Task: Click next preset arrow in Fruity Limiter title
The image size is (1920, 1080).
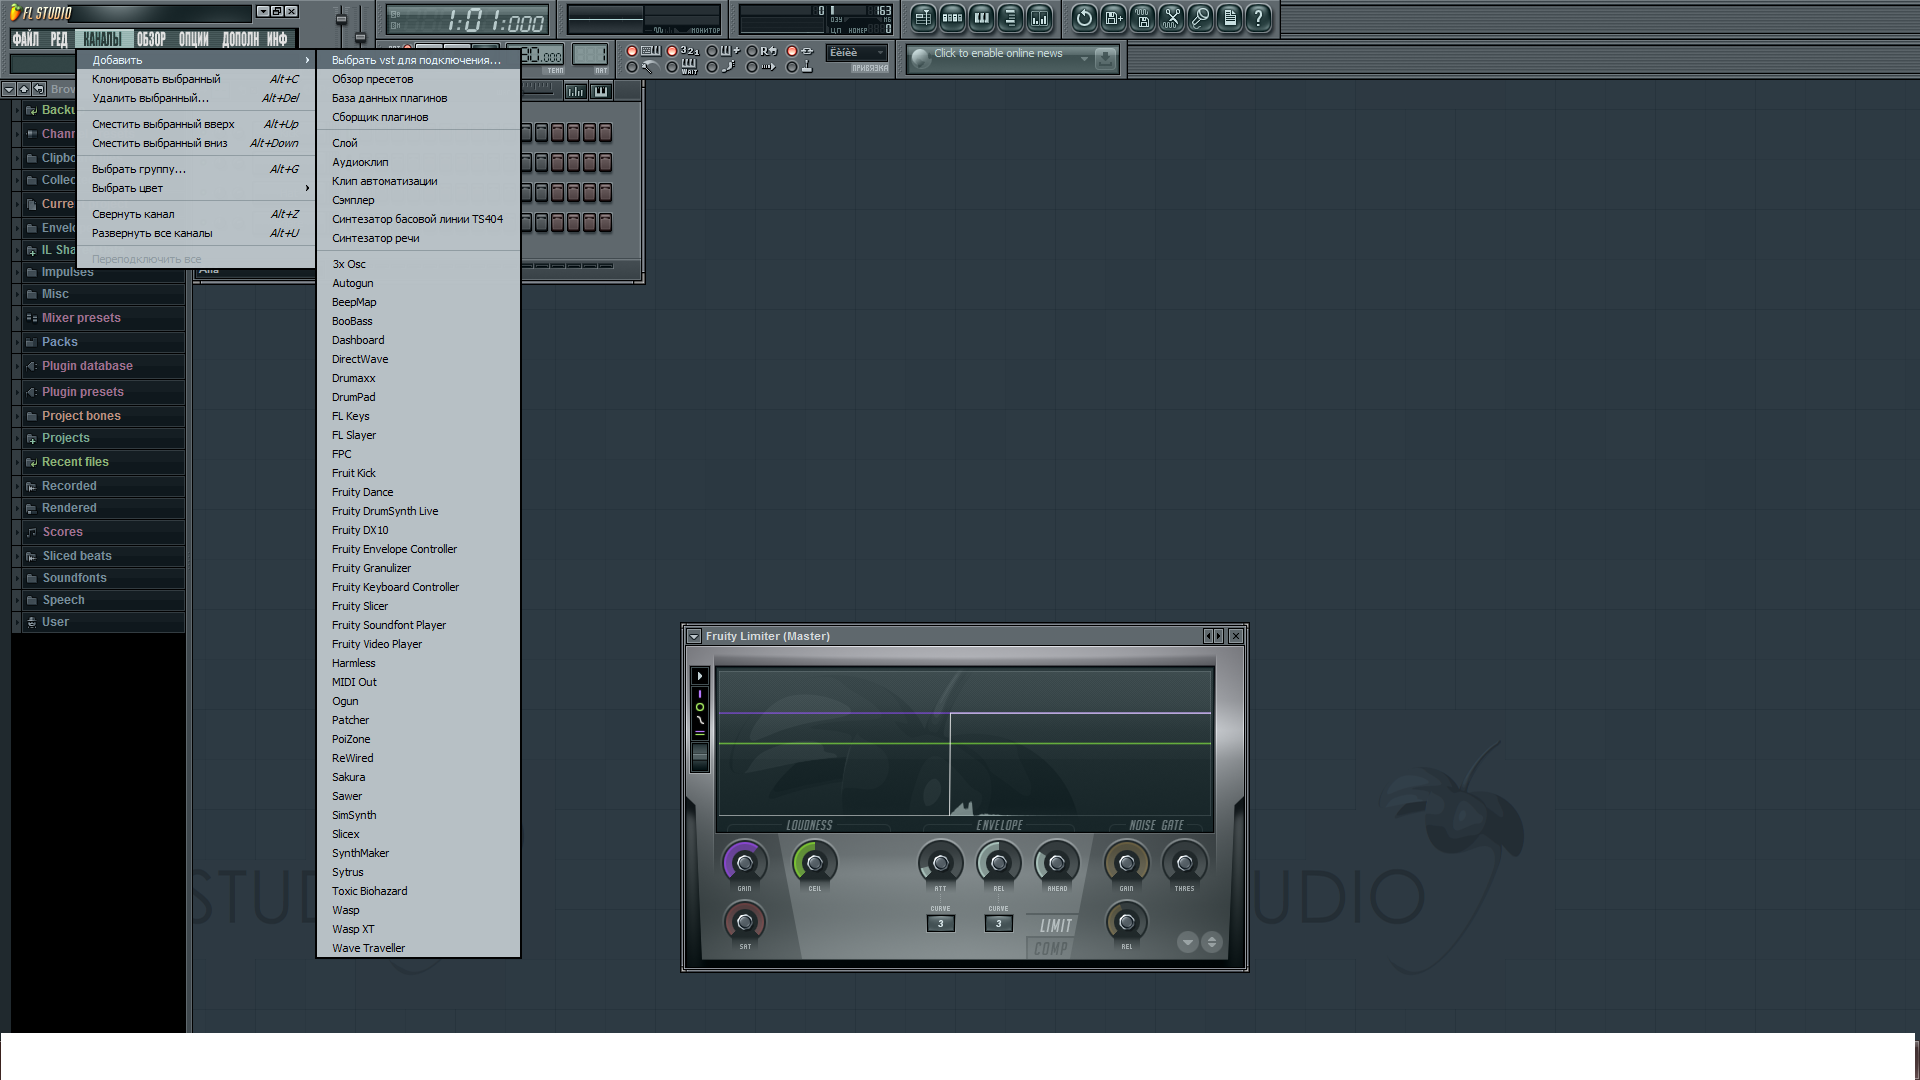Action: (1218, 636)
